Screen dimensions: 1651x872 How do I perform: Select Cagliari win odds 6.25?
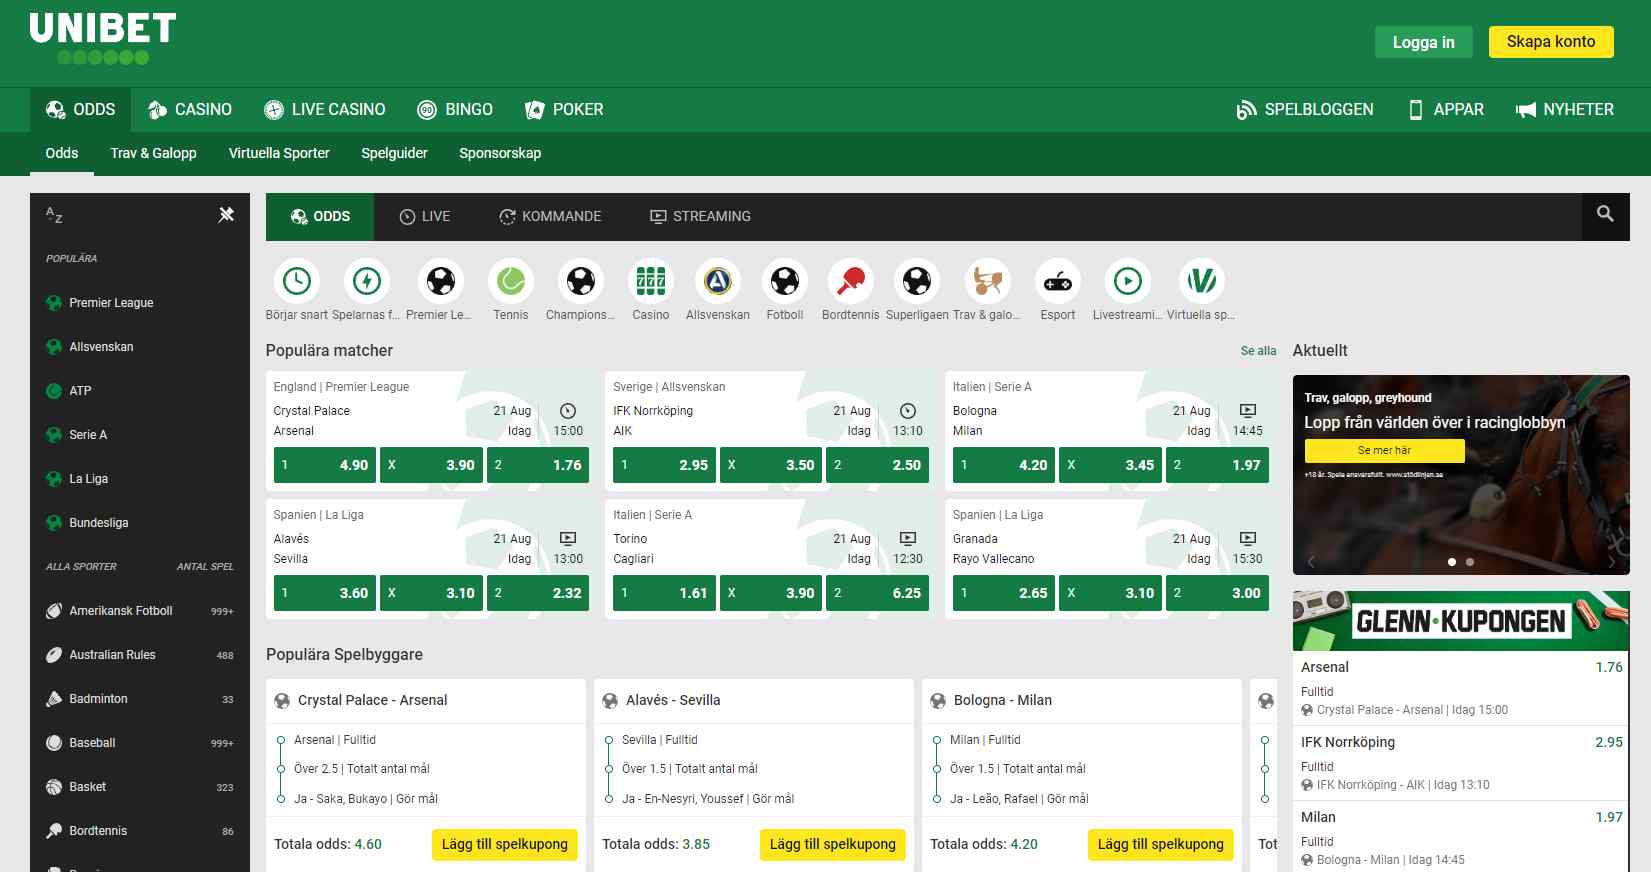coord(878,593)
